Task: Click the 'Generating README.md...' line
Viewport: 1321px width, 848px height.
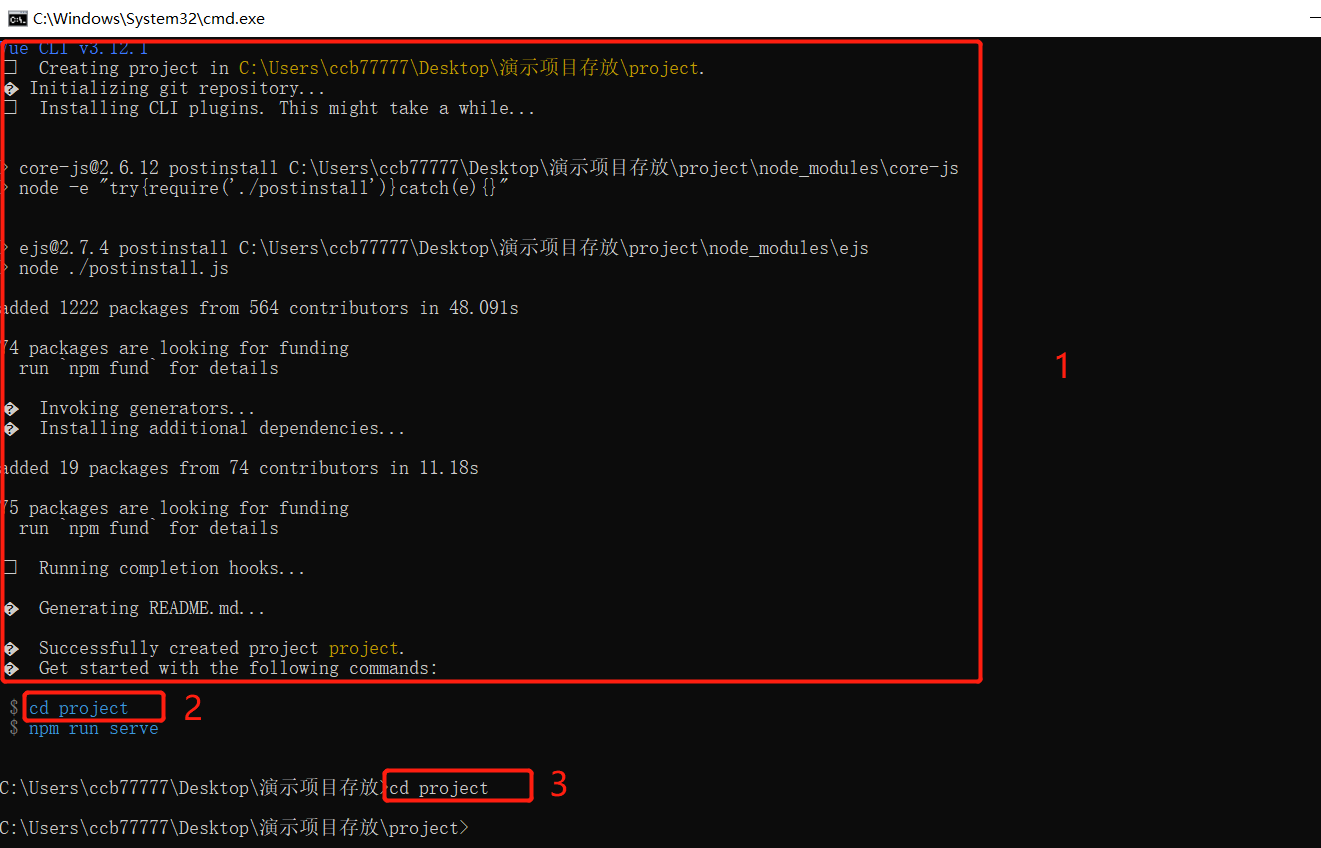Action: [x=135, y=608]
